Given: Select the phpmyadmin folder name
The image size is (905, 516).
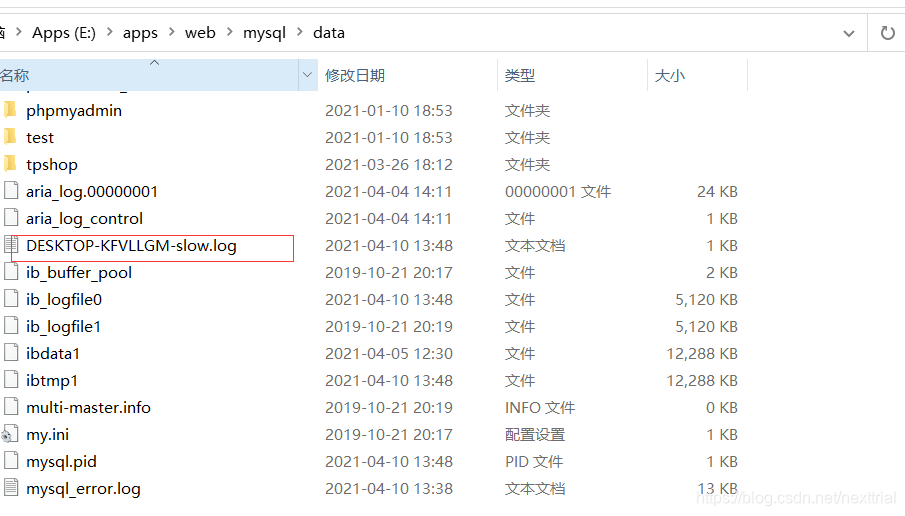Looking at the screenshot, I should coord(74,111).
